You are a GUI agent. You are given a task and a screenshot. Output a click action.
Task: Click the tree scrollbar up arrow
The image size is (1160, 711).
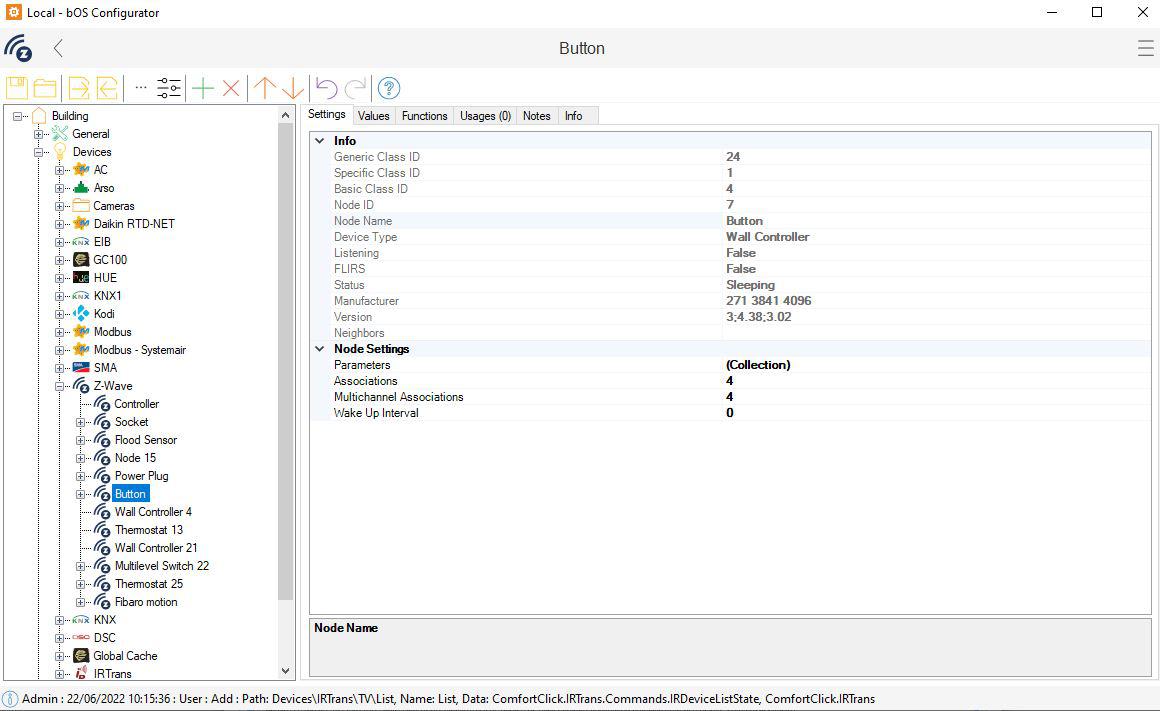pyautogui.click(x=286, y=115)
